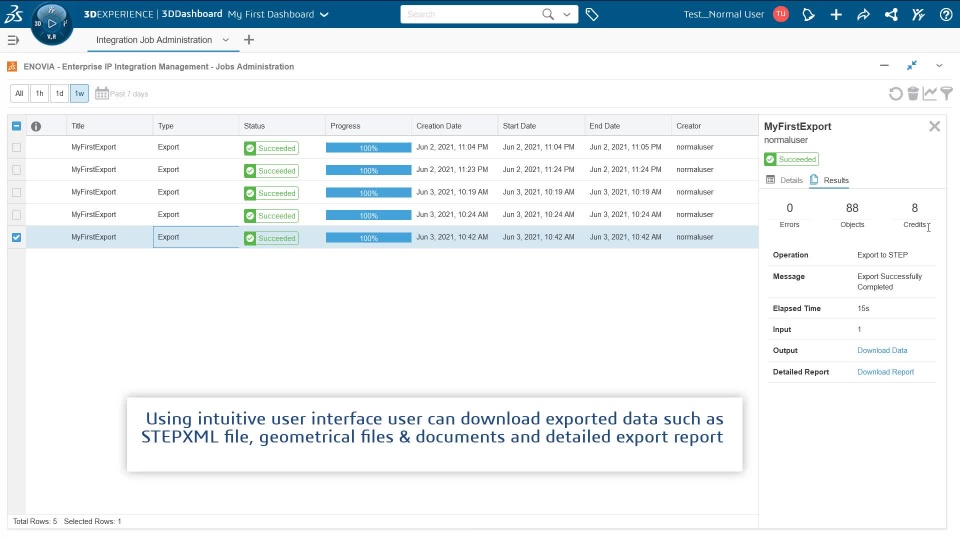960x540 pixels.
Task: Toggle the left sidebar menu icon
Action: [x=13, y=40]
